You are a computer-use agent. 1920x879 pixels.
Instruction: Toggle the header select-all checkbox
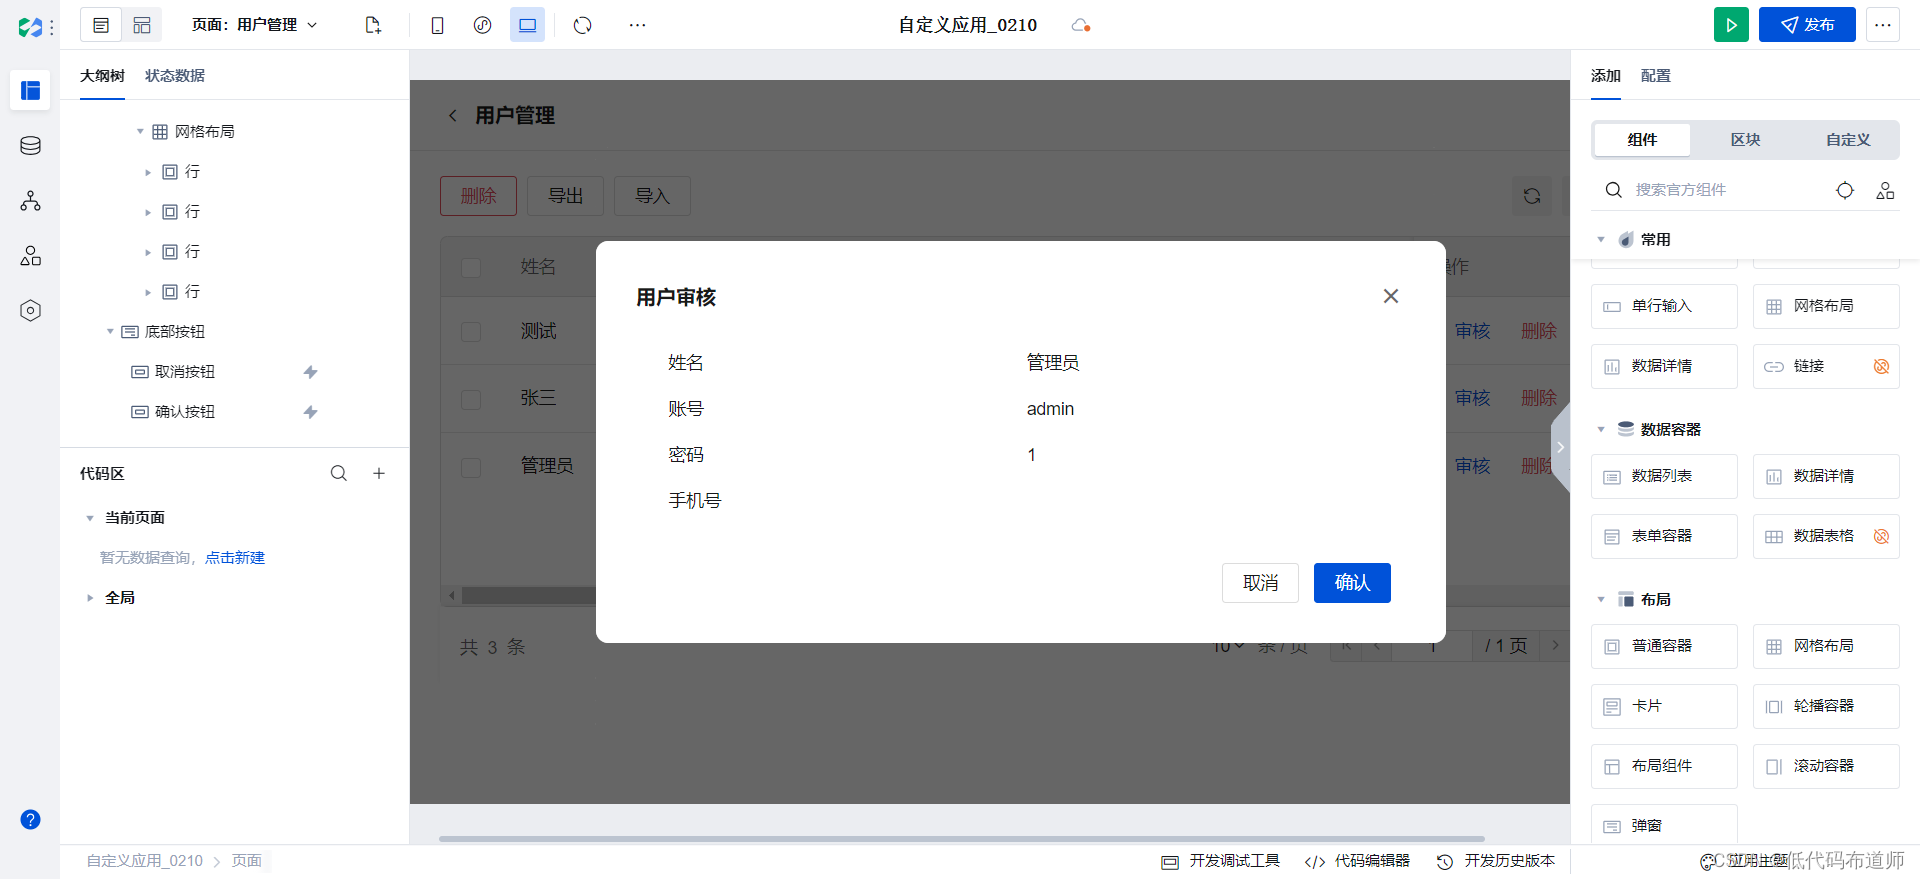pos(471,267)
